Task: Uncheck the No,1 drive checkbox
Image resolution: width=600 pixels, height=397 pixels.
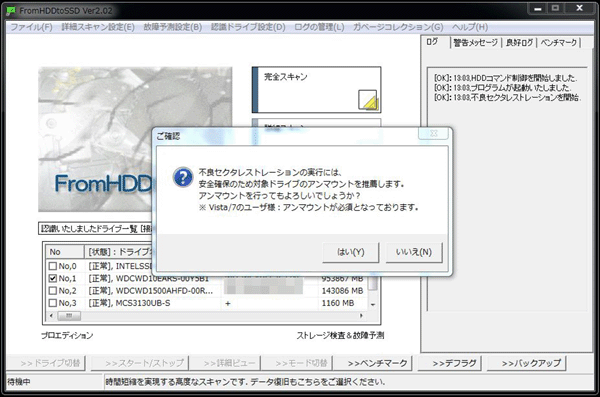Action: (53, 278)
